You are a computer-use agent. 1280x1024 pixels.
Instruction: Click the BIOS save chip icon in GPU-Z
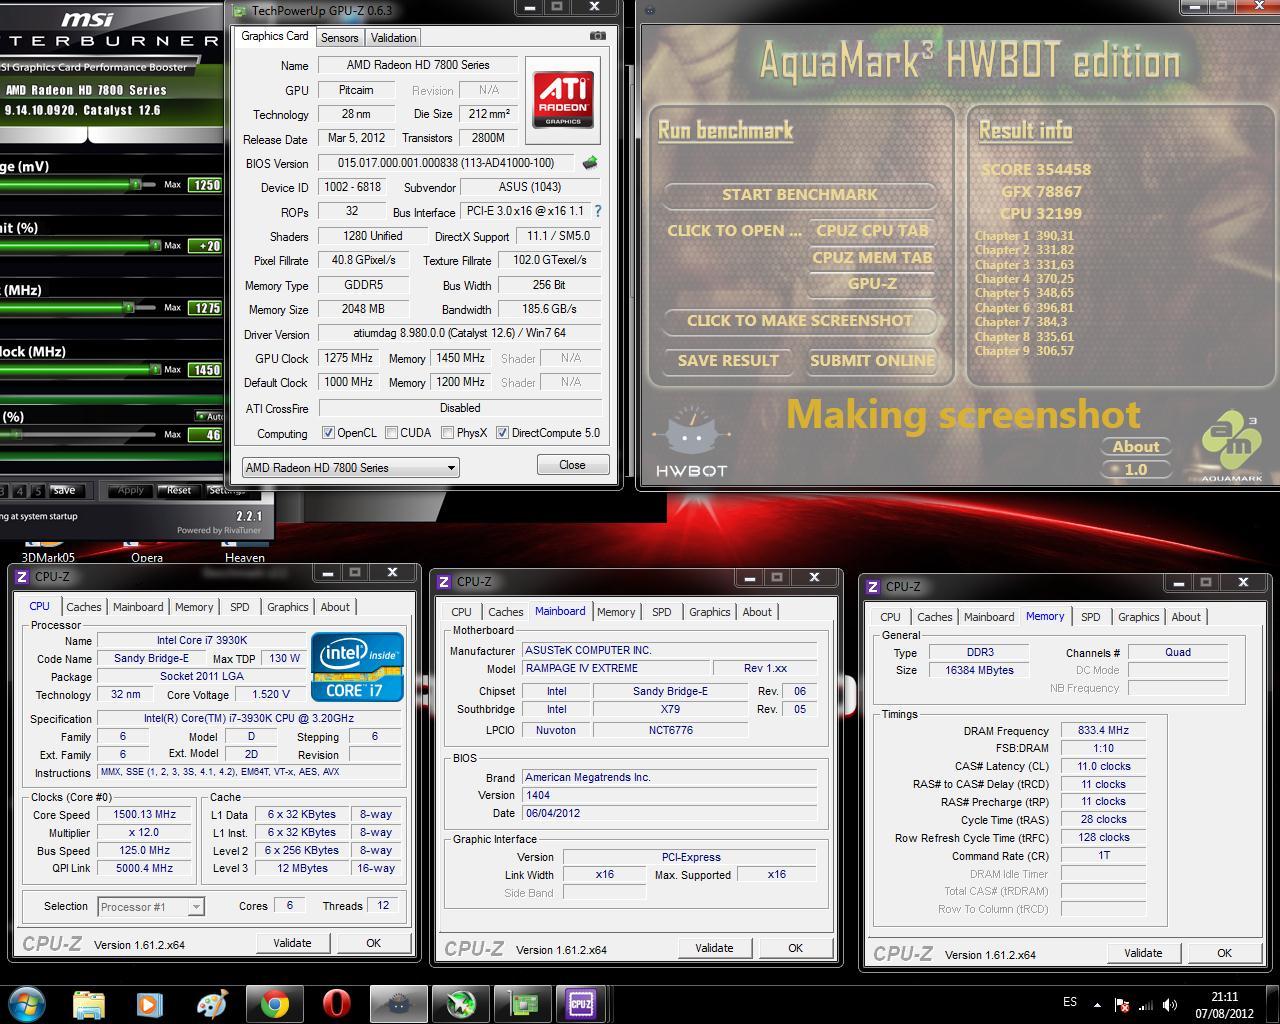tap(590, 163)
